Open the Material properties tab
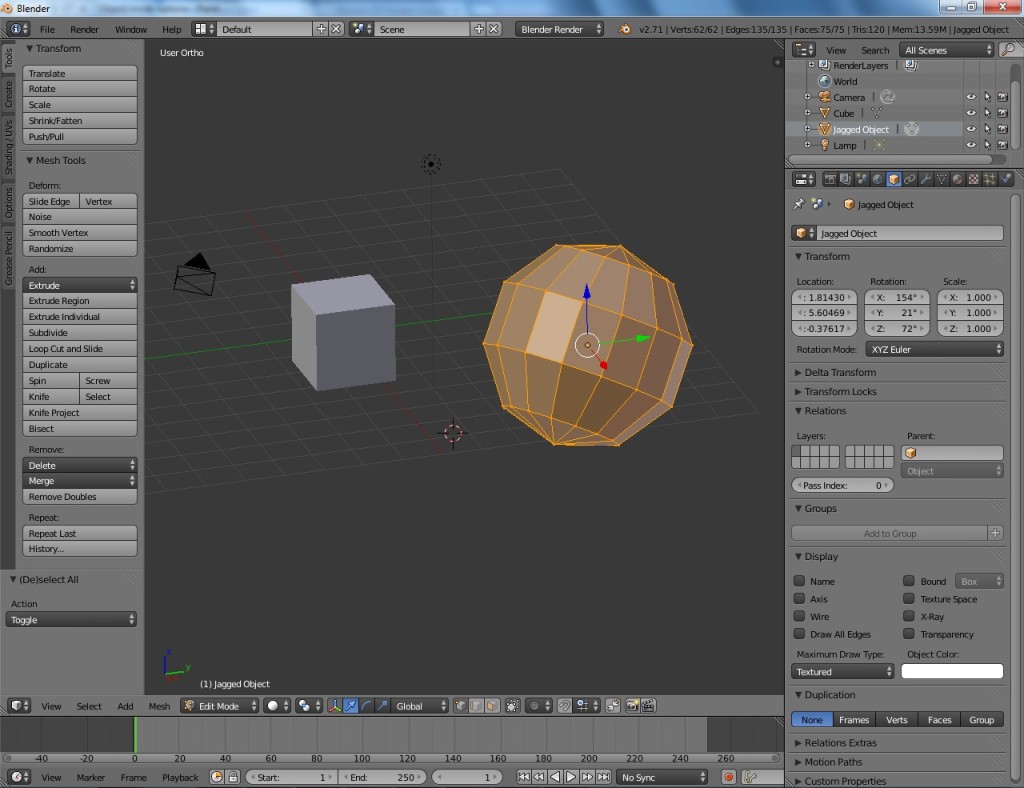Screen dimensions: 1024x788 [957, 179]
